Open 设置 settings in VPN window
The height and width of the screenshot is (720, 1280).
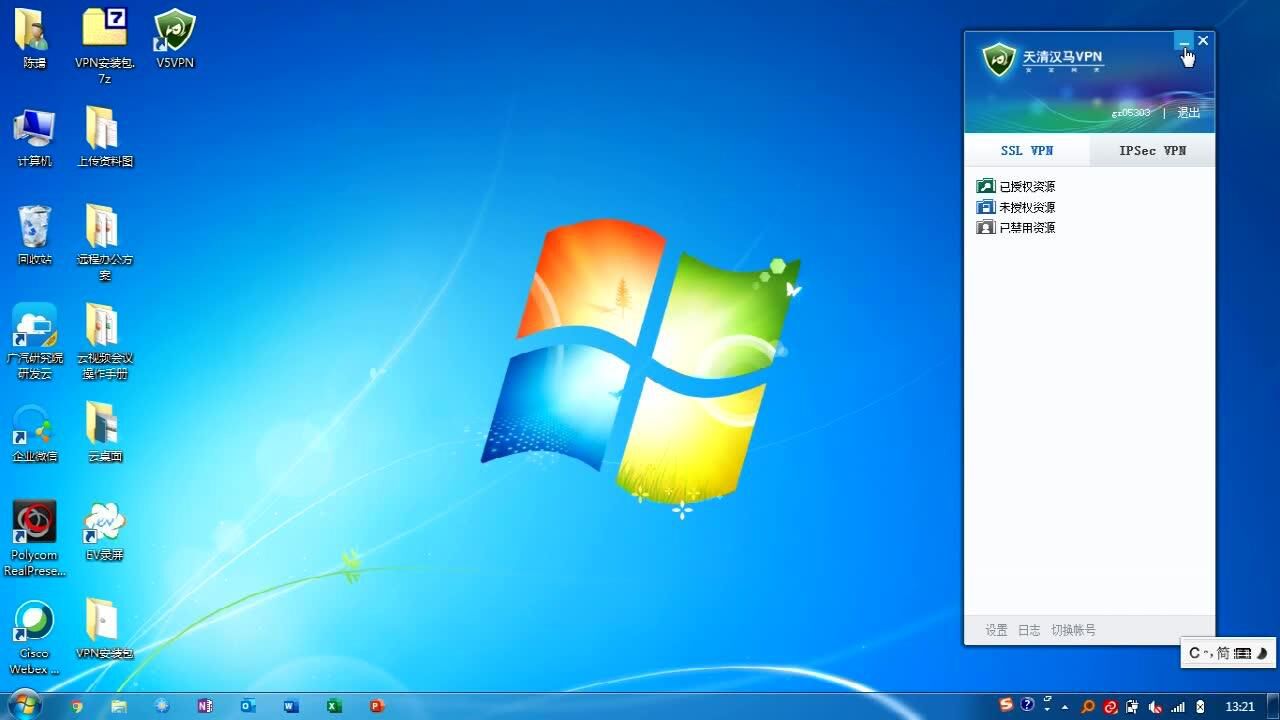click(x=996, y=630)
